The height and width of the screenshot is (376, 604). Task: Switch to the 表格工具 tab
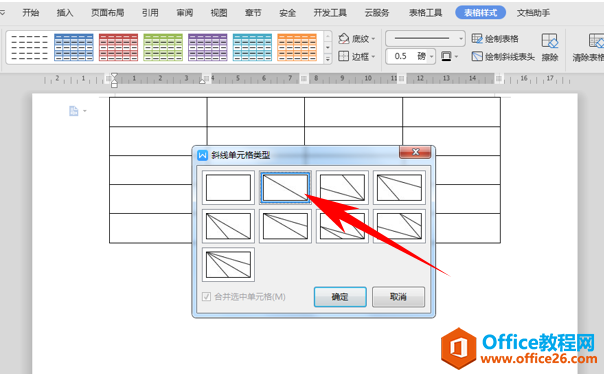coord(425,13)
